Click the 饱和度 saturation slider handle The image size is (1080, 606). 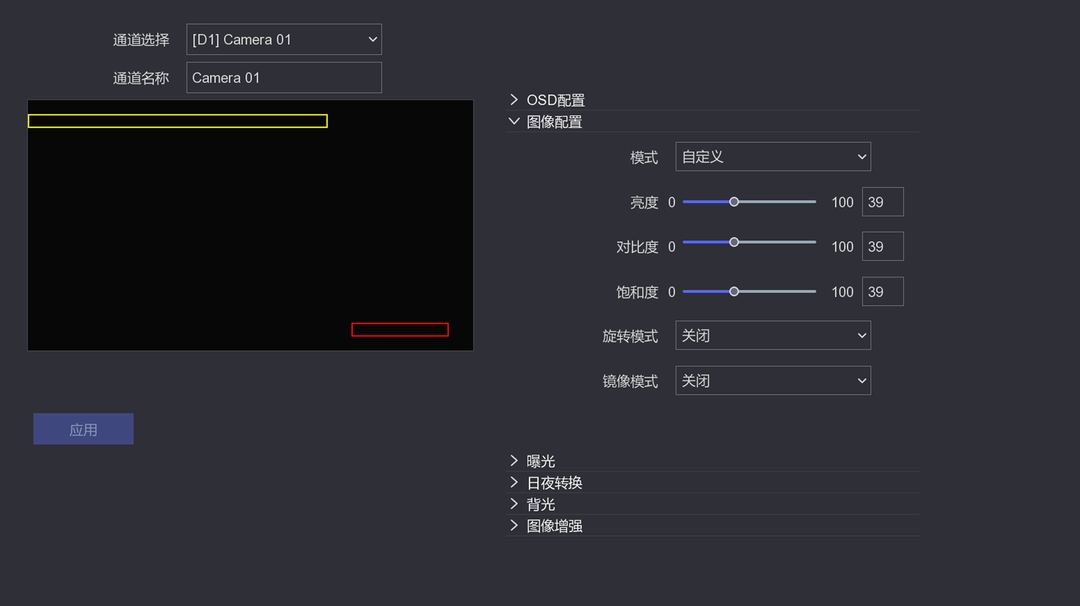734,292
